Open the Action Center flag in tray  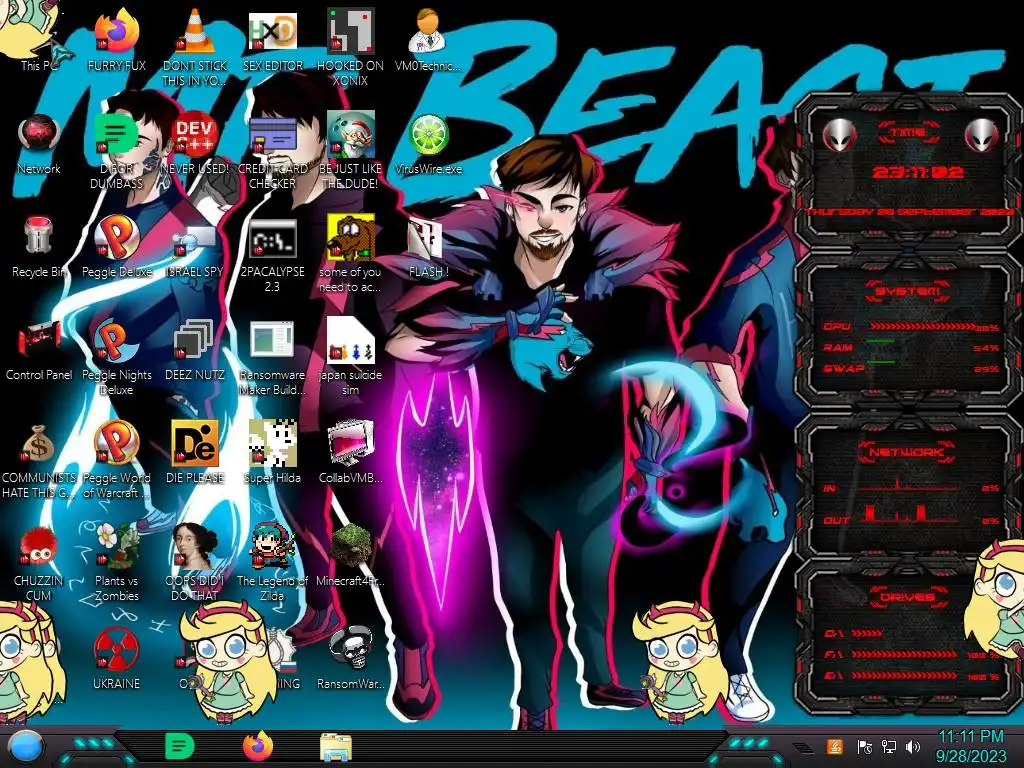click(864, 747)
